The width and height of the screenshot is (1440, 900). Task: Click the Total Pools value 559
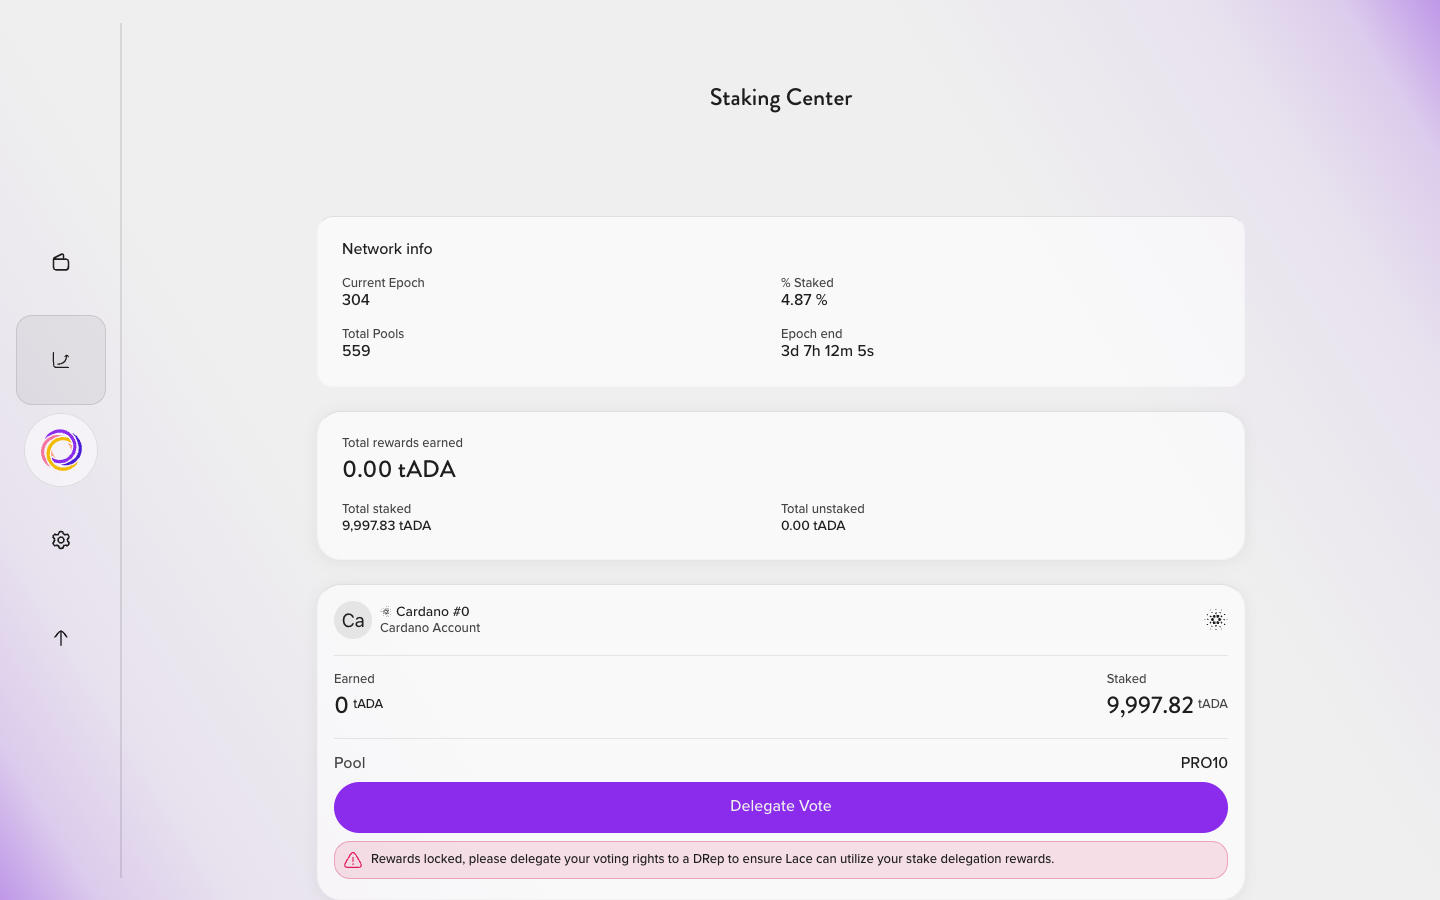(x=356, y=351)
